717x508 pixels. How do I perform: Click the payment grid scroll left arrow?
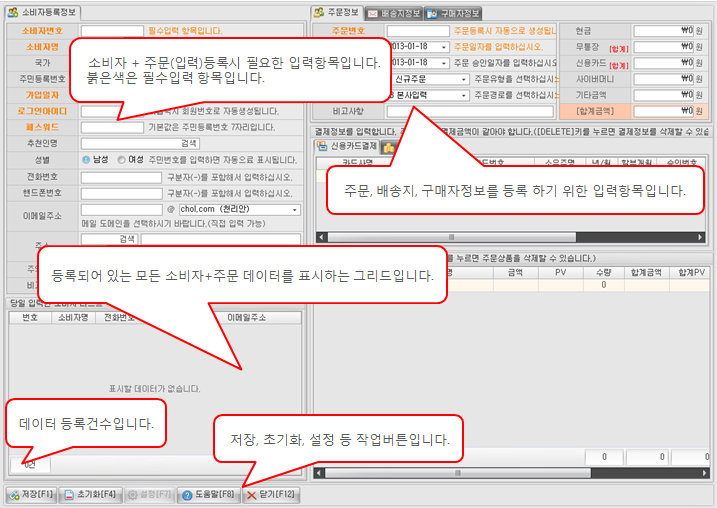click(x=321, y=237)
